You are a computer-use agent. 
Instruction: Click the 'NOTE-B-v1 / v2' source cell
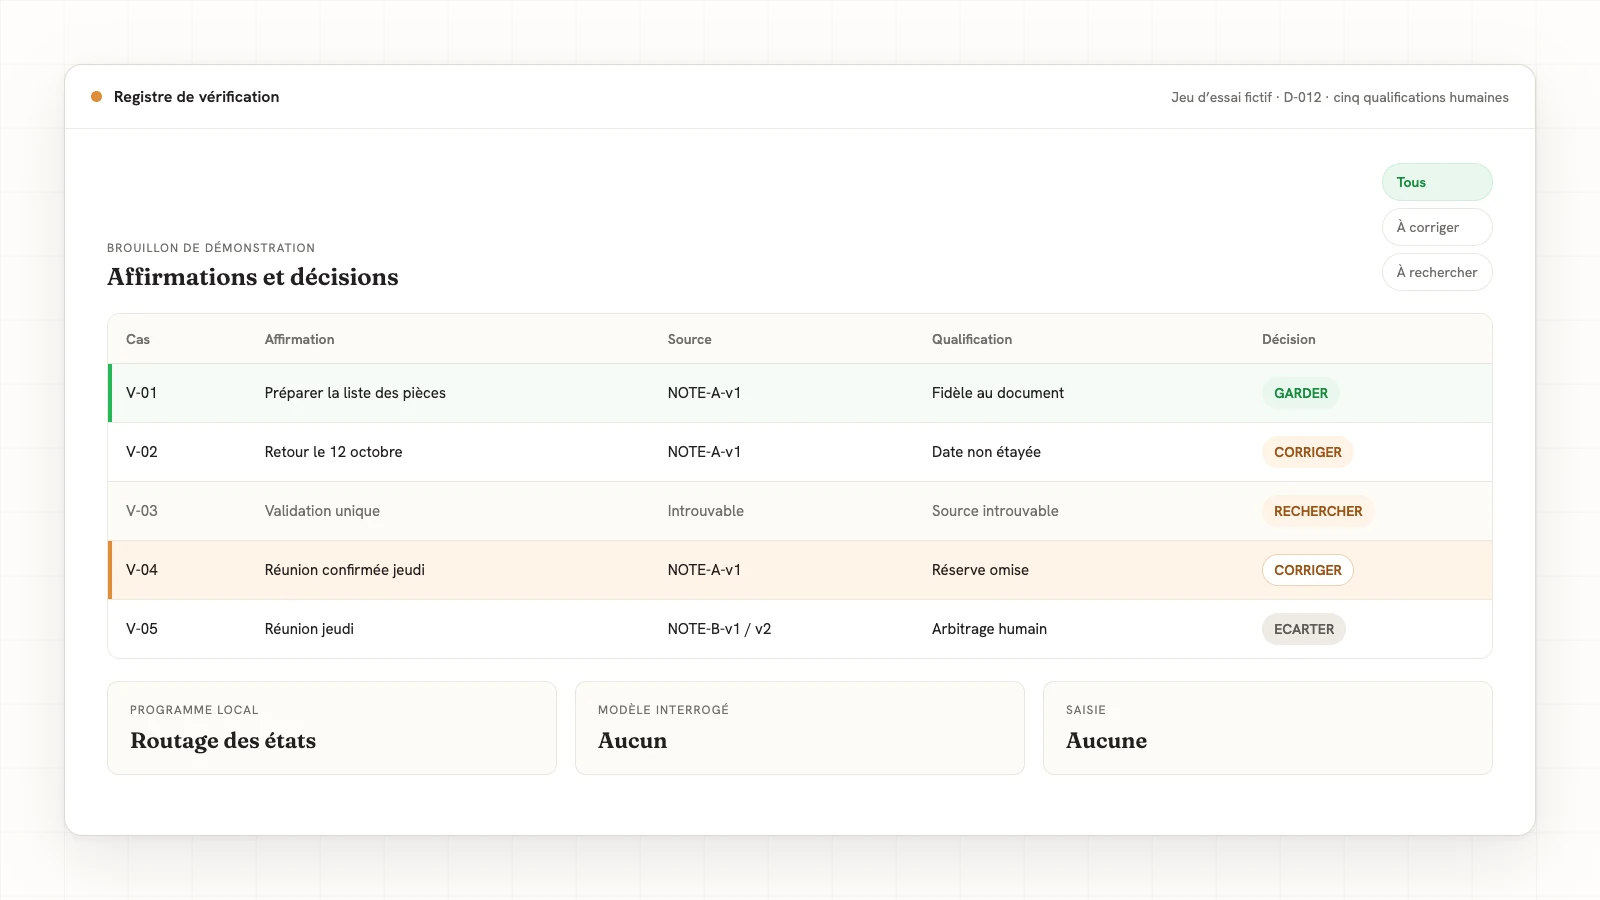pyautogui.click(x=719, y=629)
